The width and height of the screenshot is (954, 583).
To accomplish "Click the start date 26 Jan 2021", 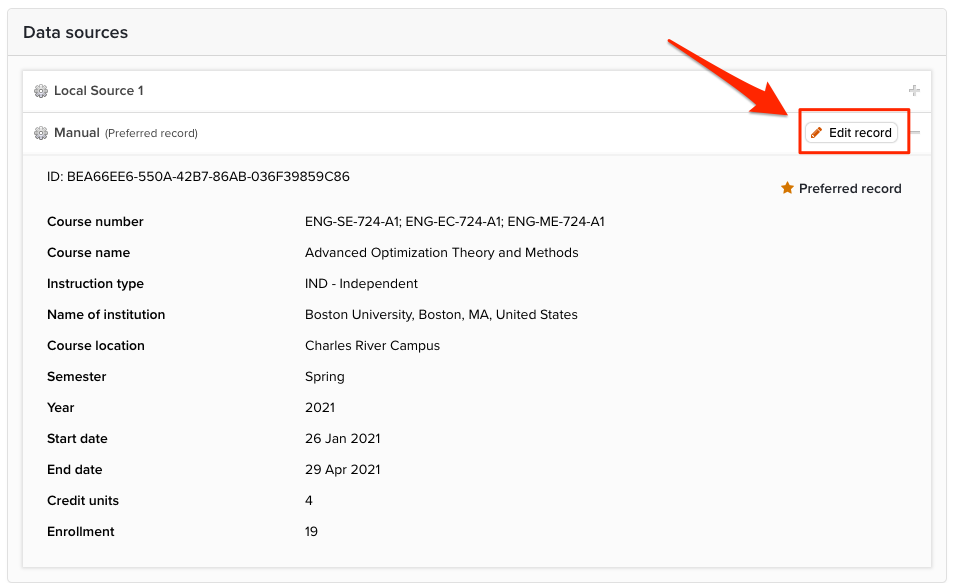I will pos(343,439).
